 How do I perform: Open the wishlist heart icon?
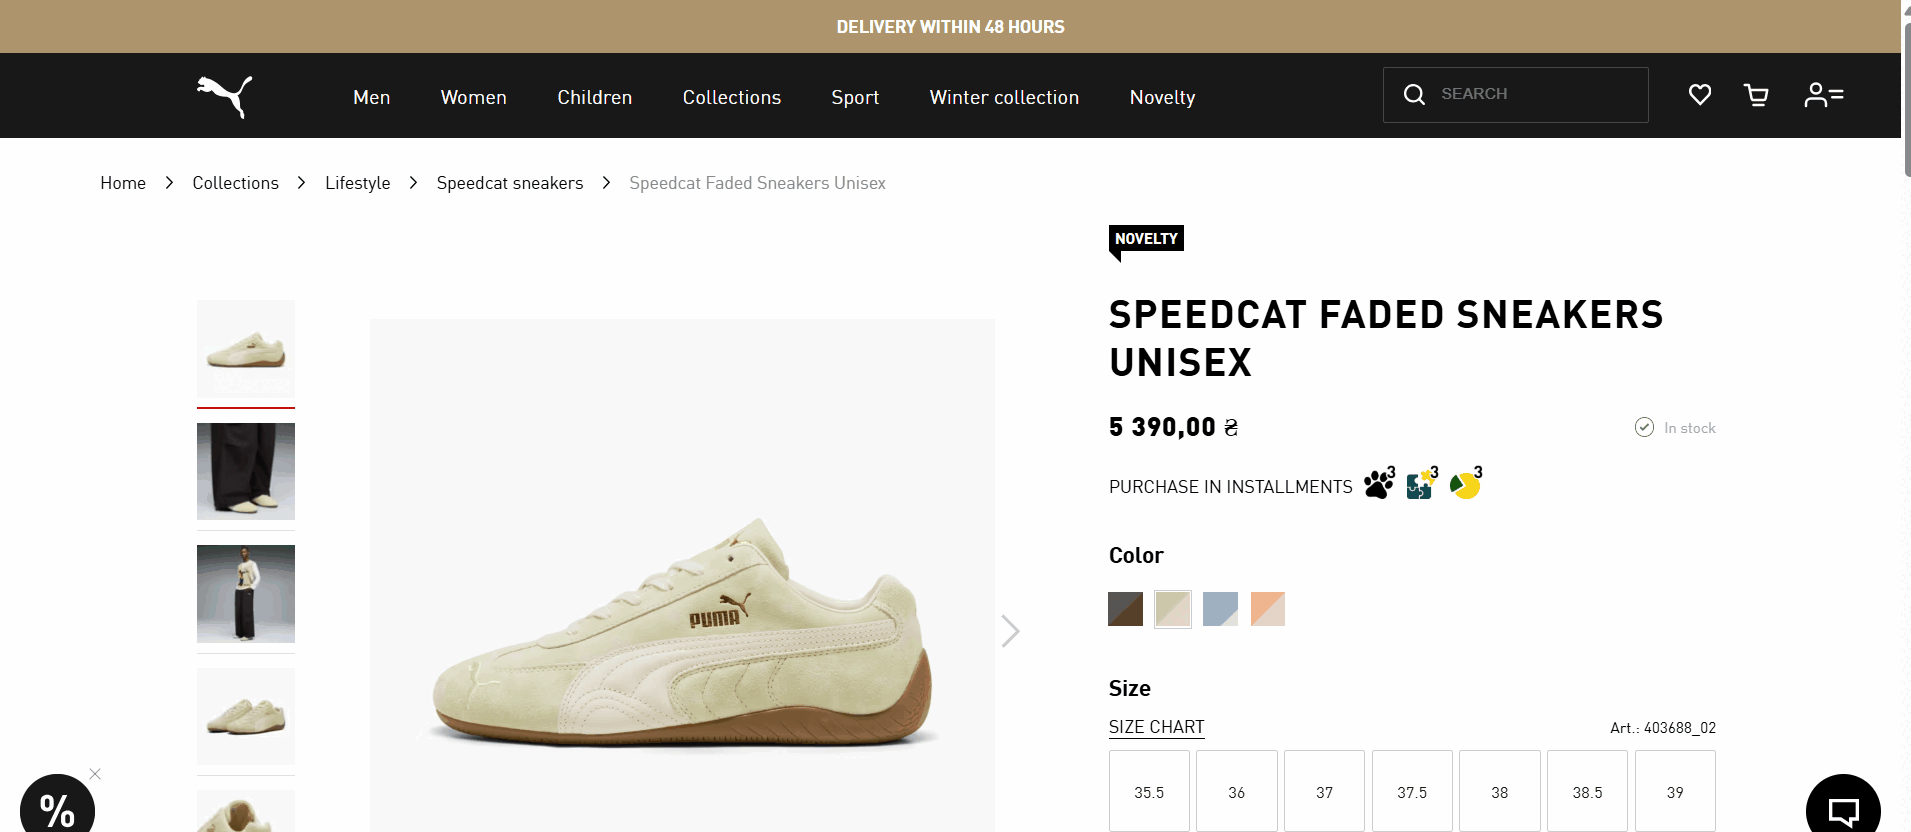[1699, 94]
